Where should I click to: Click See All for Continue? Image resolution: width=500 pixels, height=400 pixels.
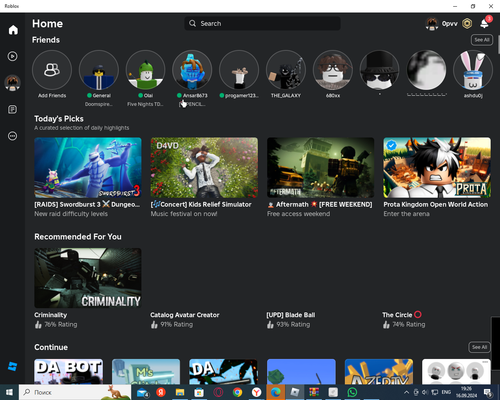click(x=479, y=347)
